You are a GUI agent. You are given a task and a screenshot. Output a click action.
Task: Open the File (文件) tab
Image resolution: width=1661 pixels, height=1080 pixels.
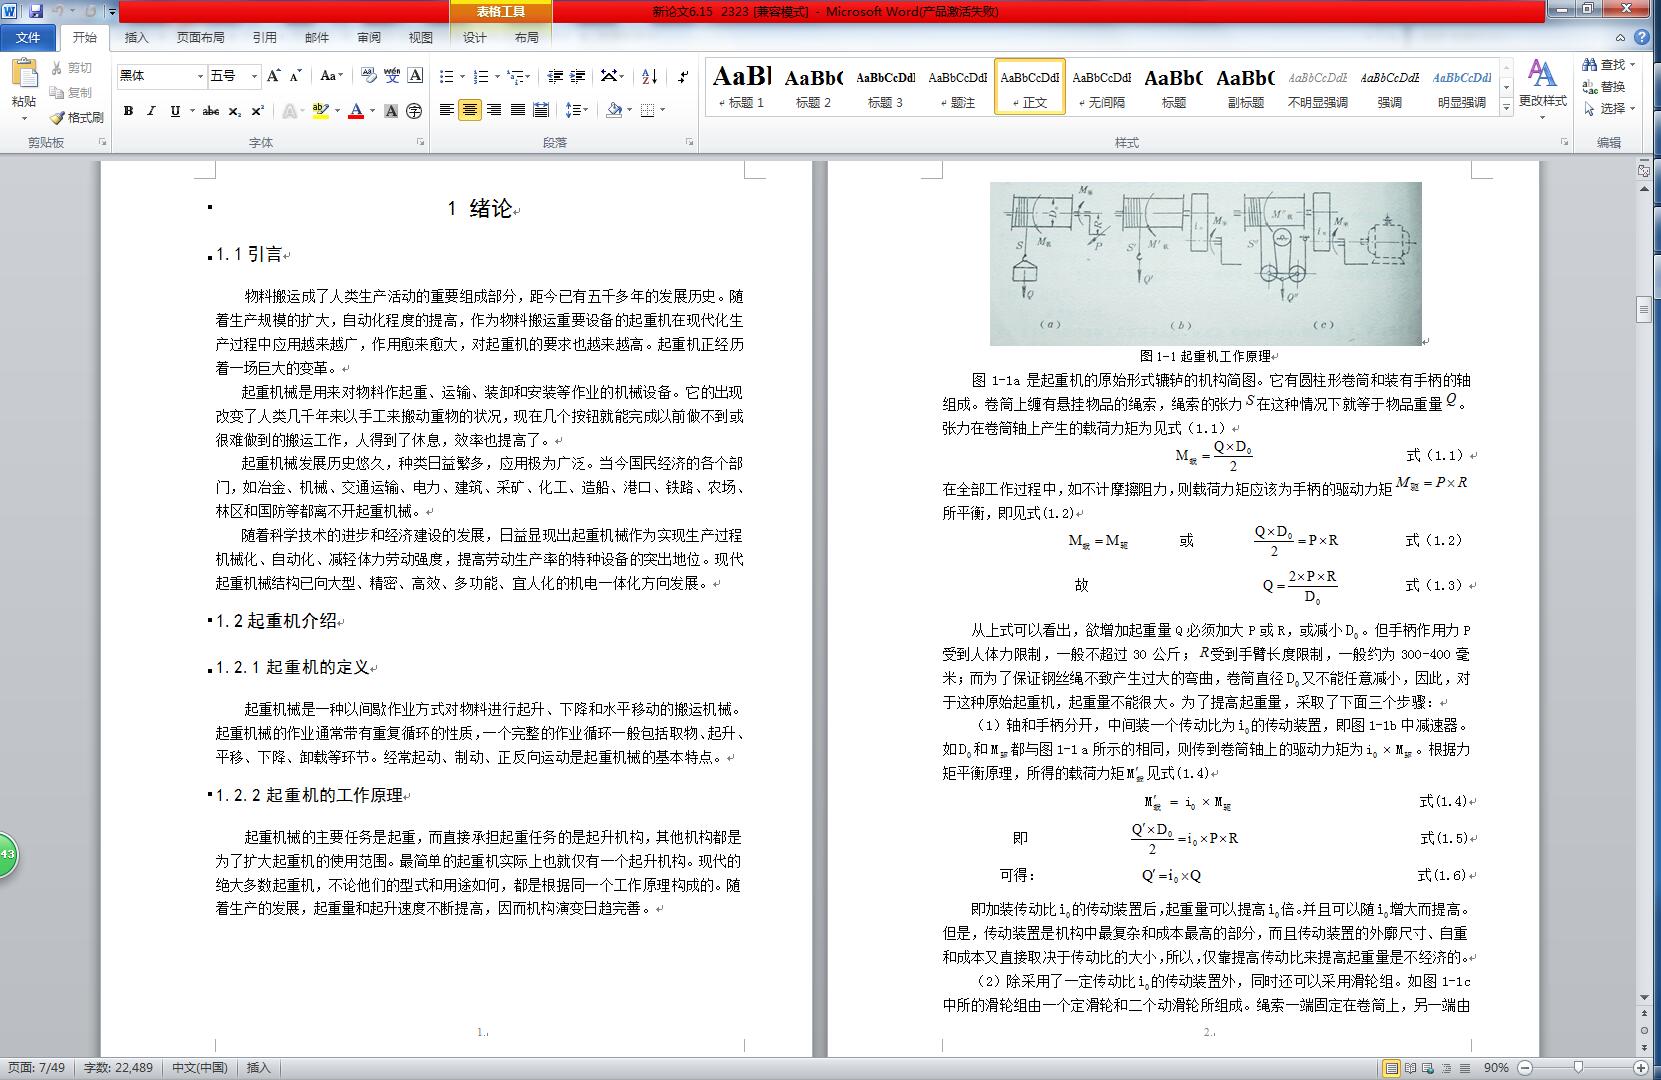coord(29,37)
